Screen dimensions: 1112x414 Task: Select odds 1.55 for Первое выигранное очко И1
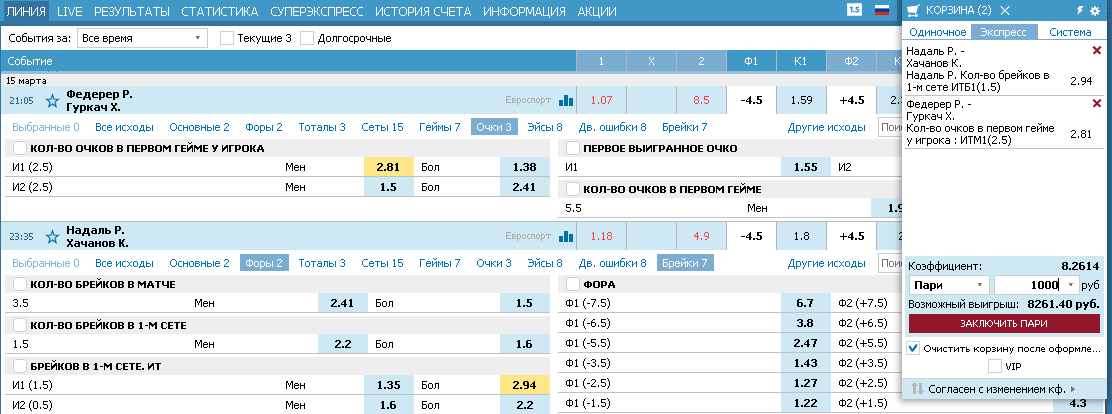pyautogui.click(x=805, y=167)
